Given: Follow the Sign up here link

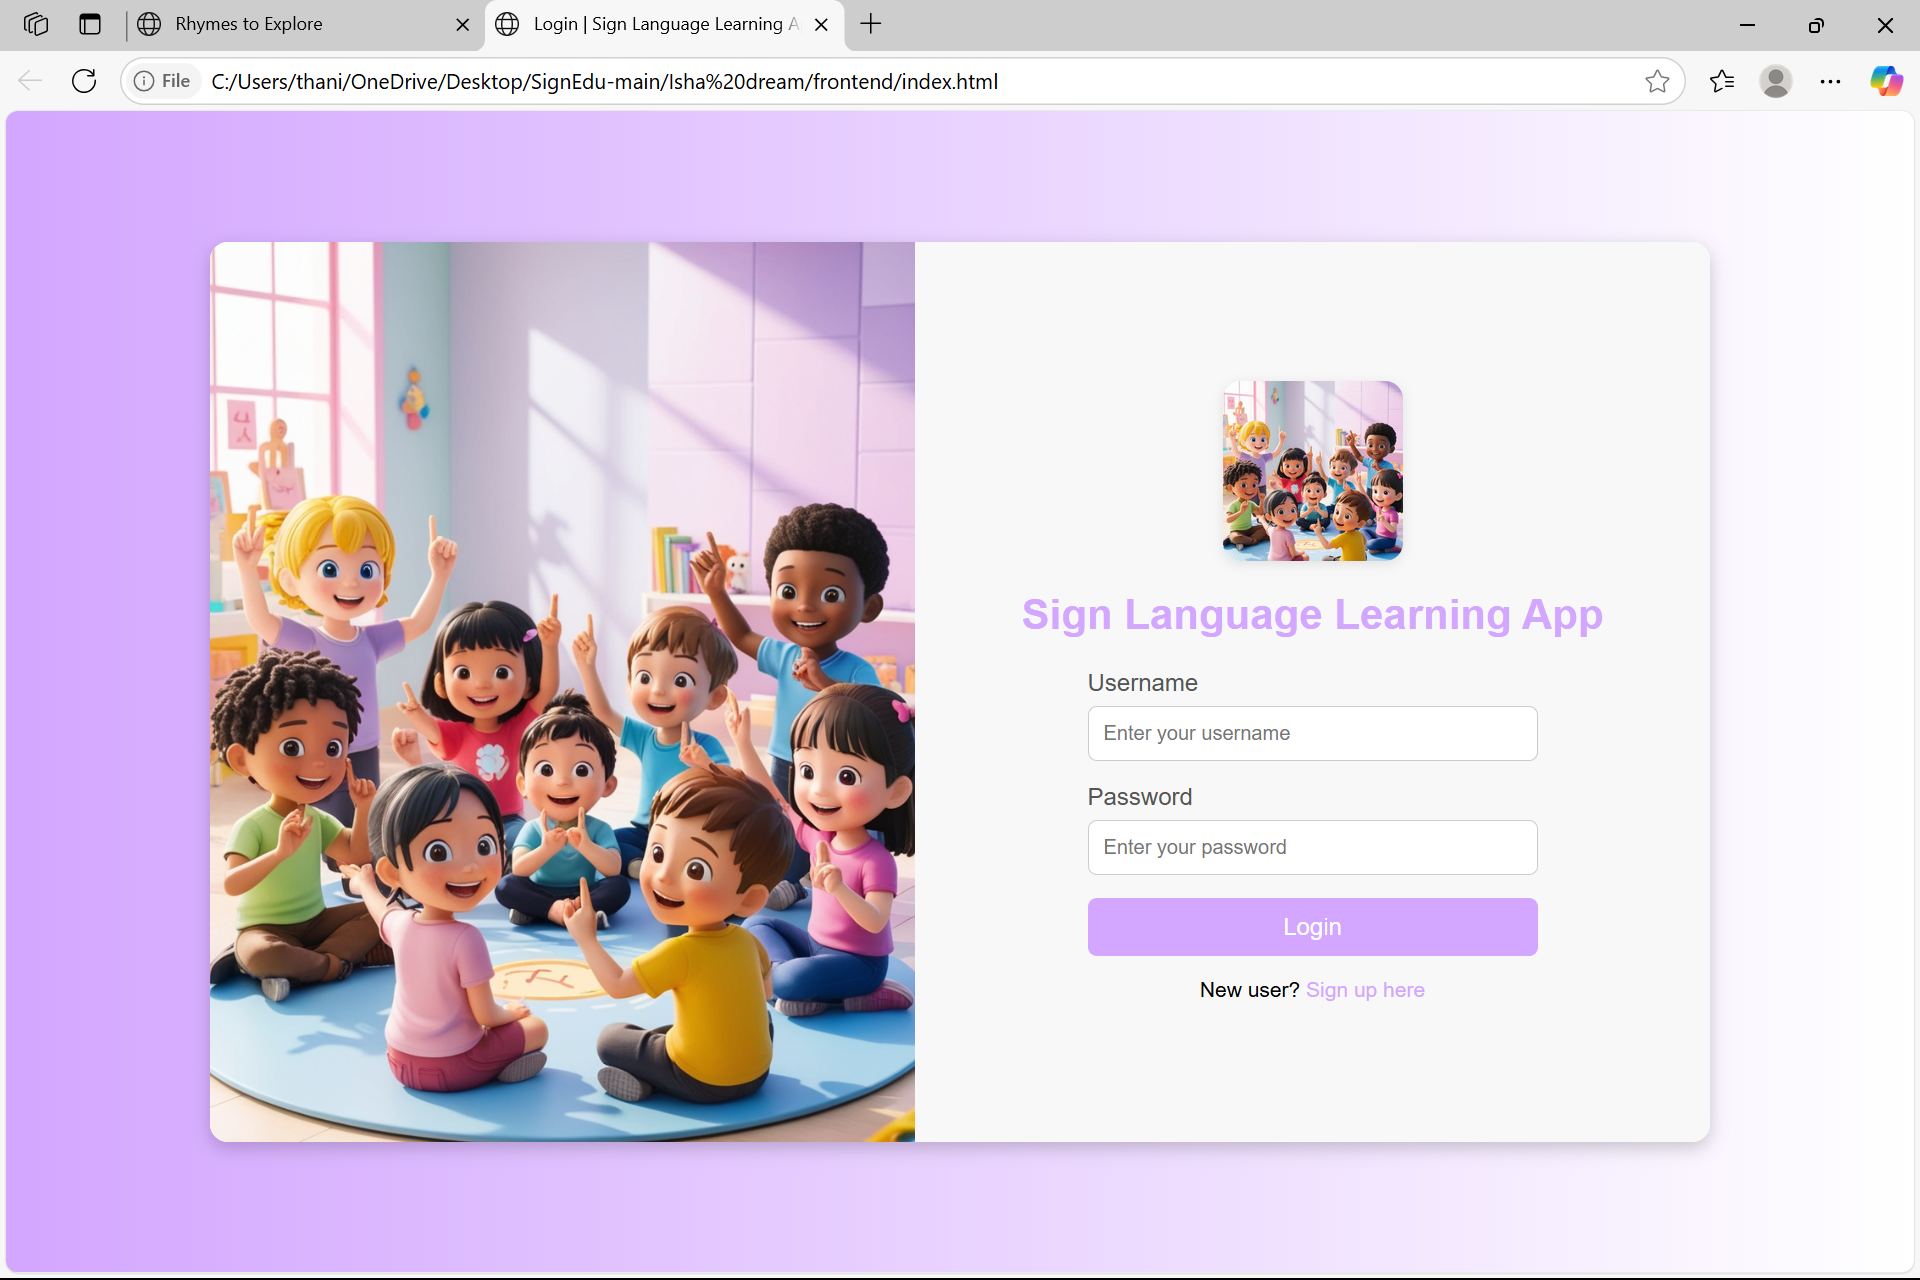Looking at the screenshot, I should click(x=1365, y=990).
